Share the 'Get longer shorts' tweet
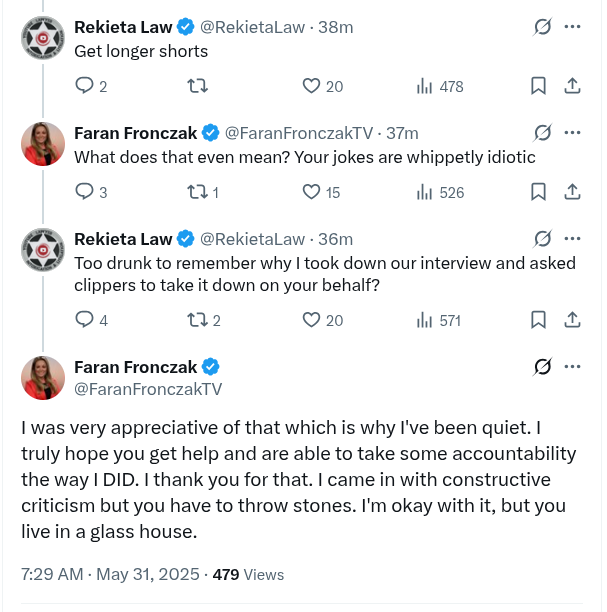Screen dimensions: 607x612 coord(572,86)
